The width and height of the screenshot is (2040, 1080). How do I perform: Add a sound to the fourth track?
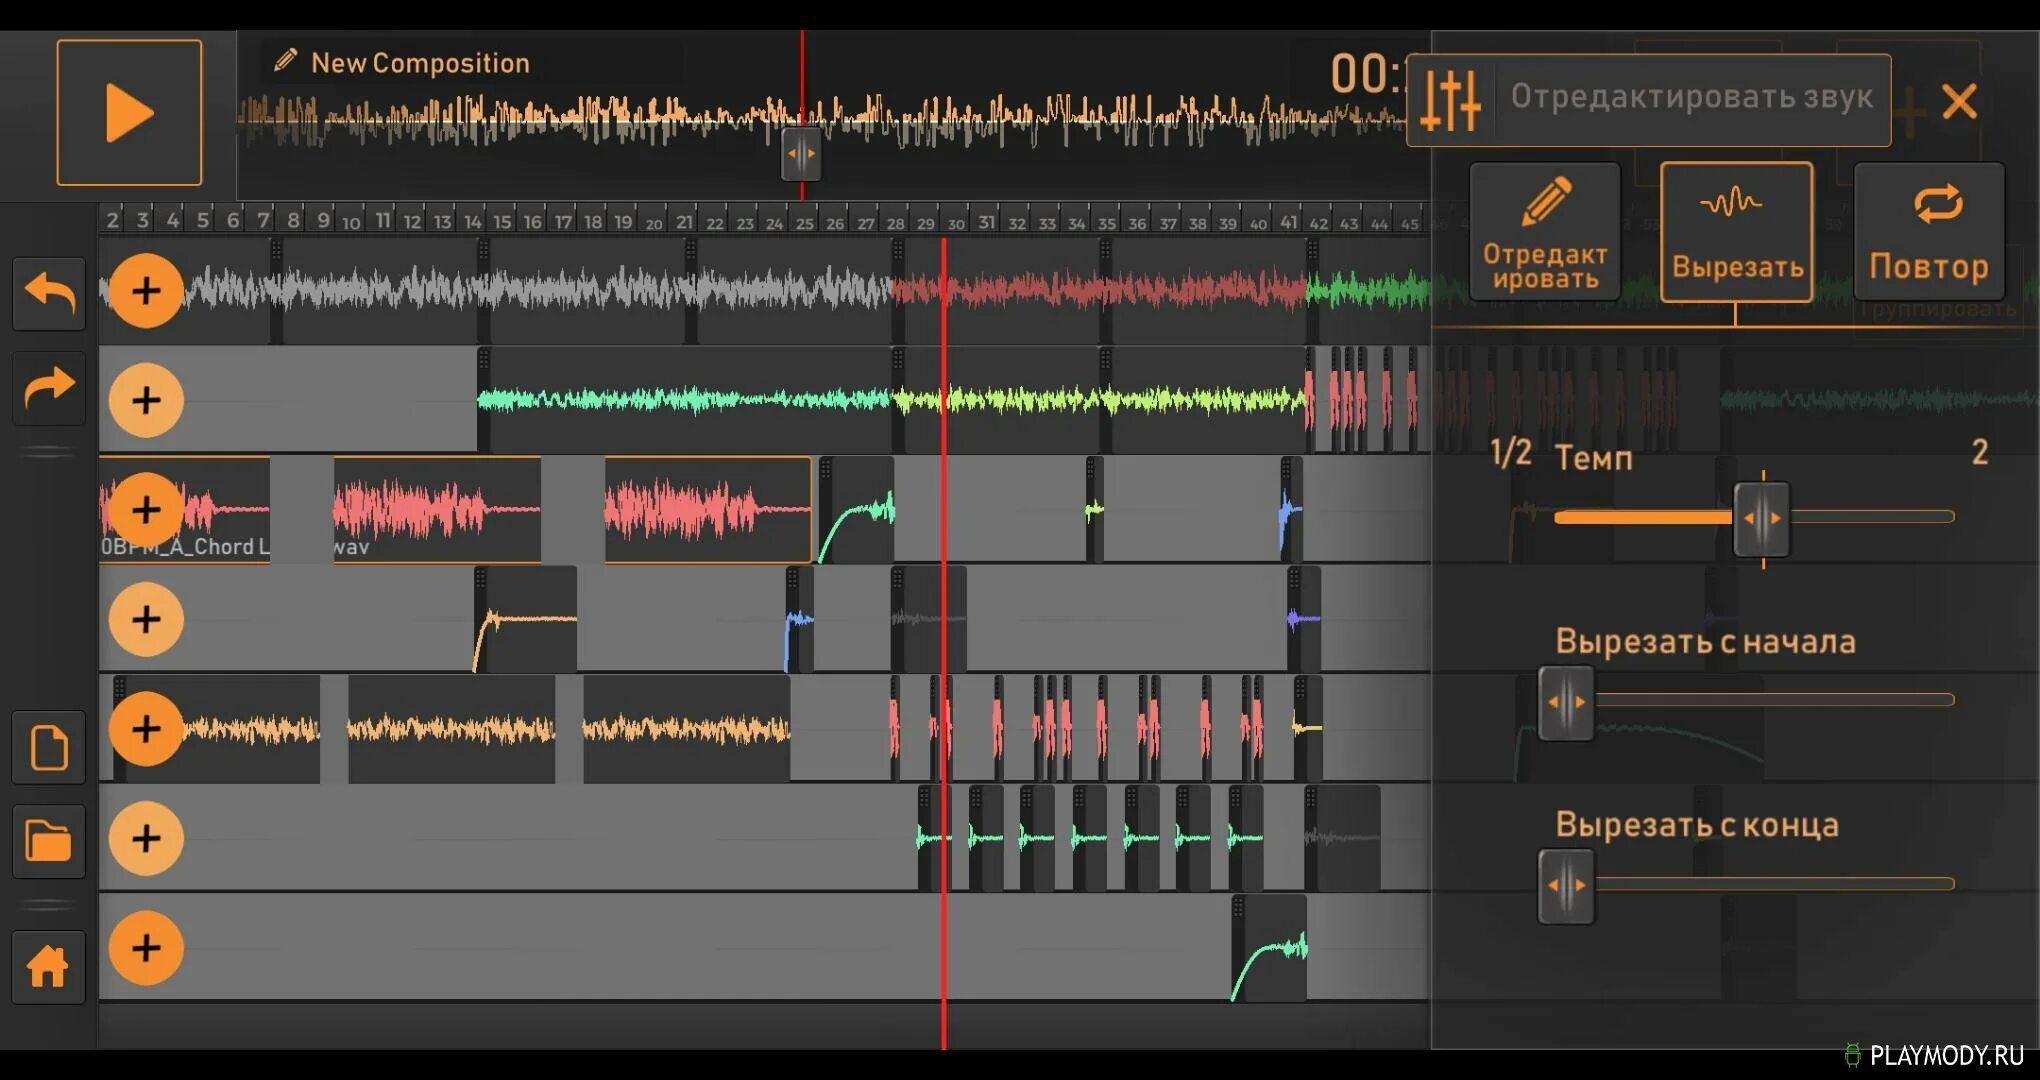146,619
